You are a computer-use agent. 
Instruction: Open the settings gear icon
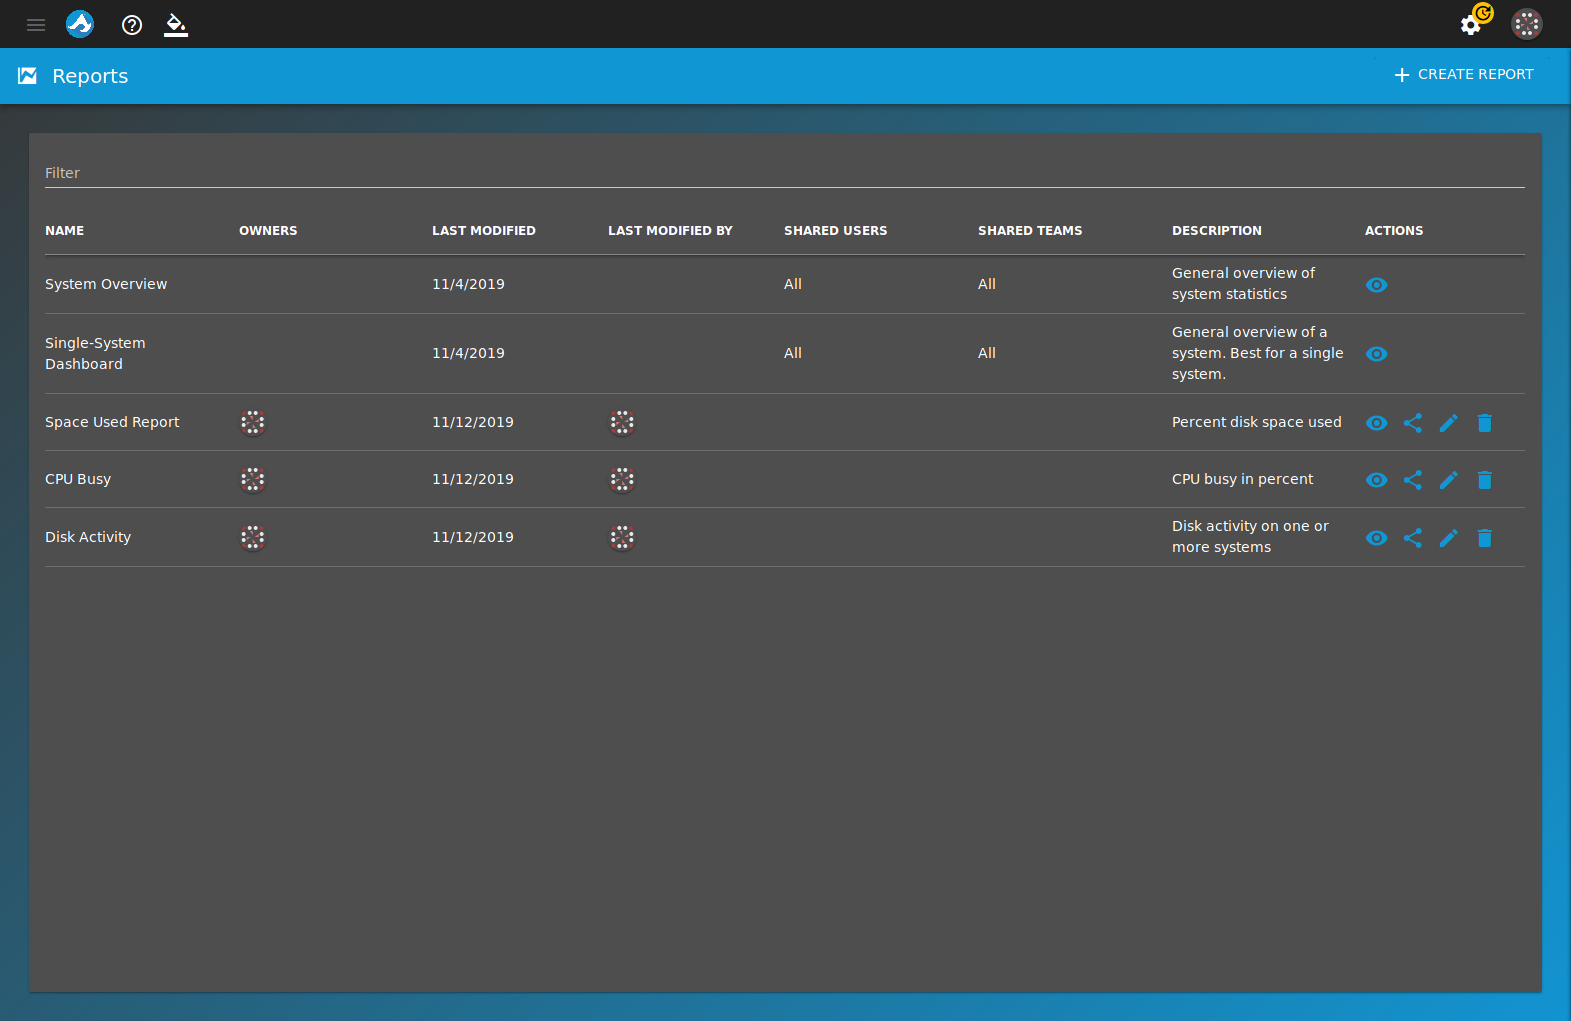(x=1471, y=25)
